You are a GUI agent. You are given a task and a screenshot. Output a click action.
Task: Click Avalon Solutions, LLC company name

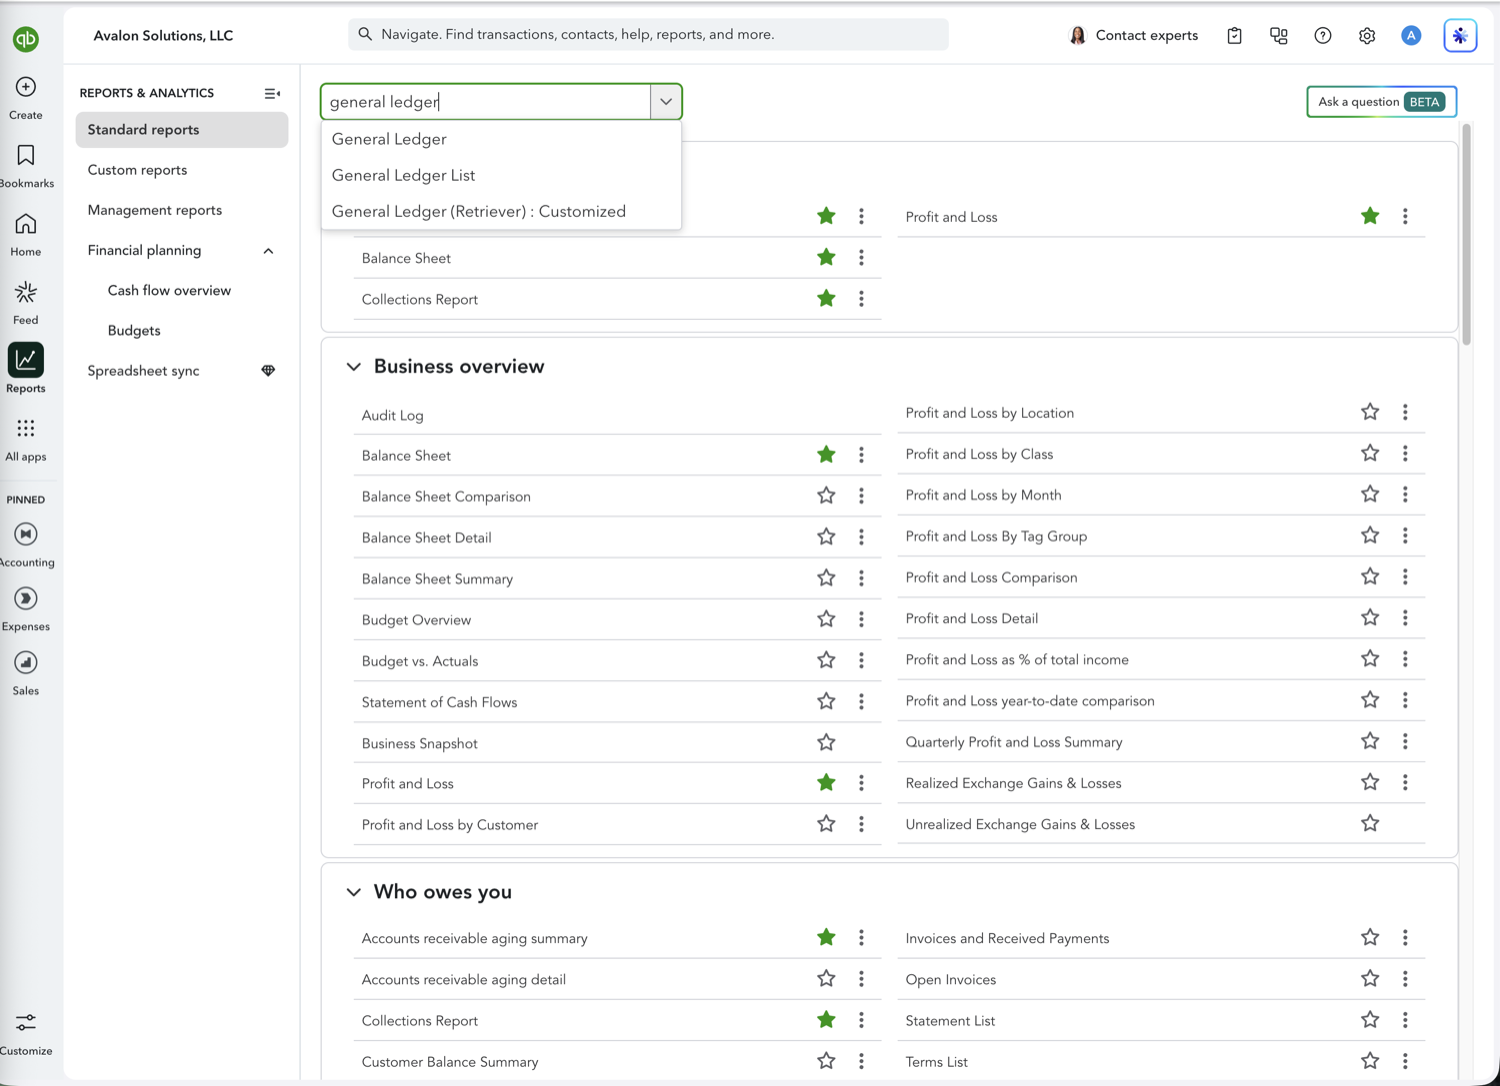pos(163,35)
